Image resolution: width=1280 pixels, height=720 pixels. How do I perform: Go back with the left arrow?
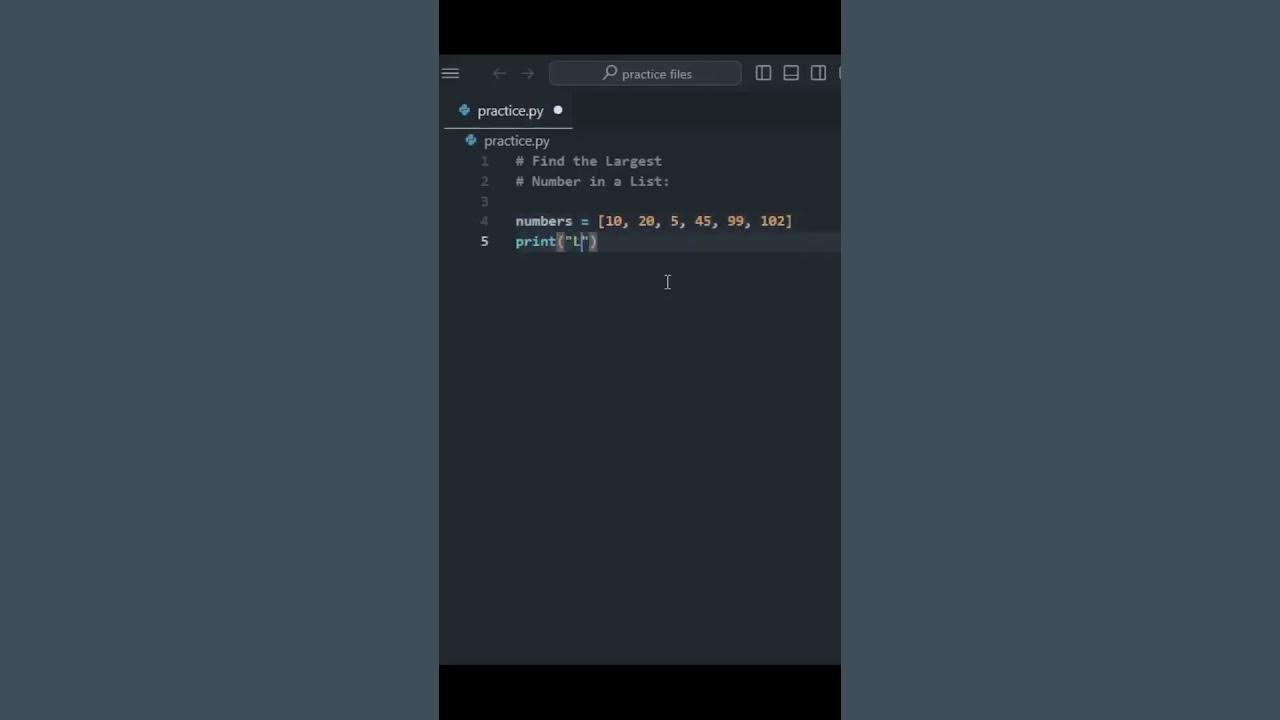[x=499, y=73]
